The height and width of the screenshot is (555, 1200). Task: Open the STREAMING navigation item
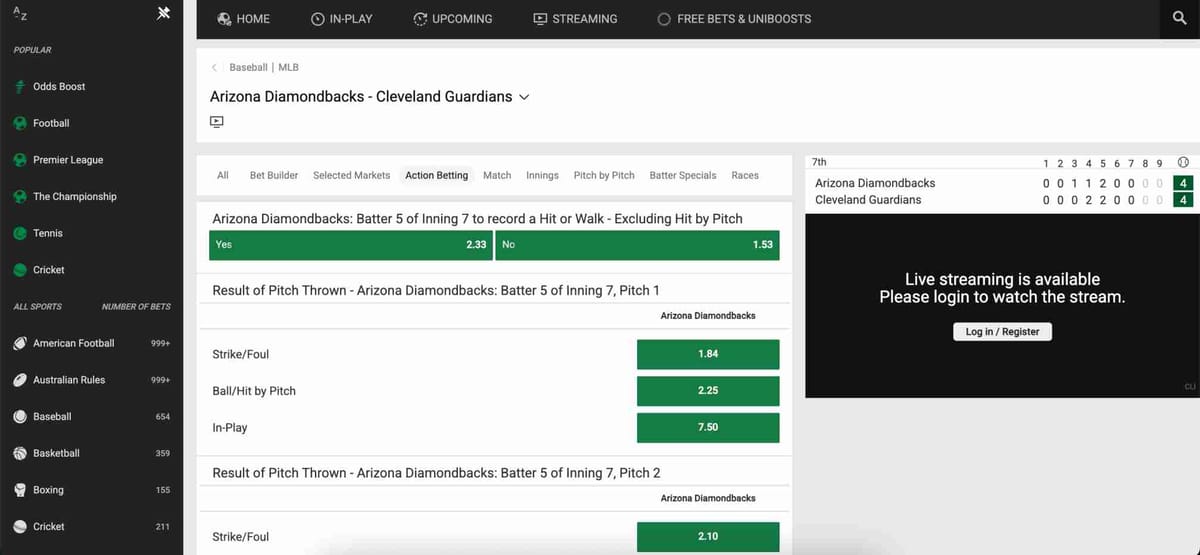(x=576, y=19)
